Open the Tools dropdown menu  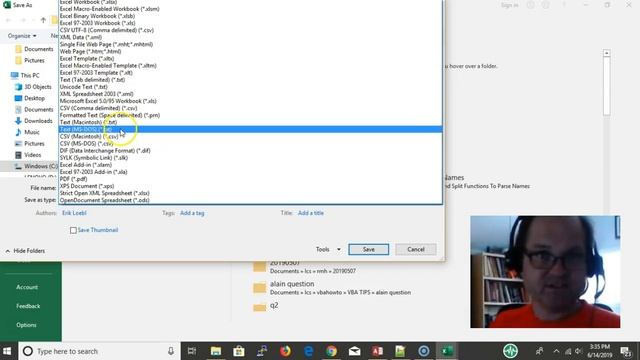tap(328, 249)
